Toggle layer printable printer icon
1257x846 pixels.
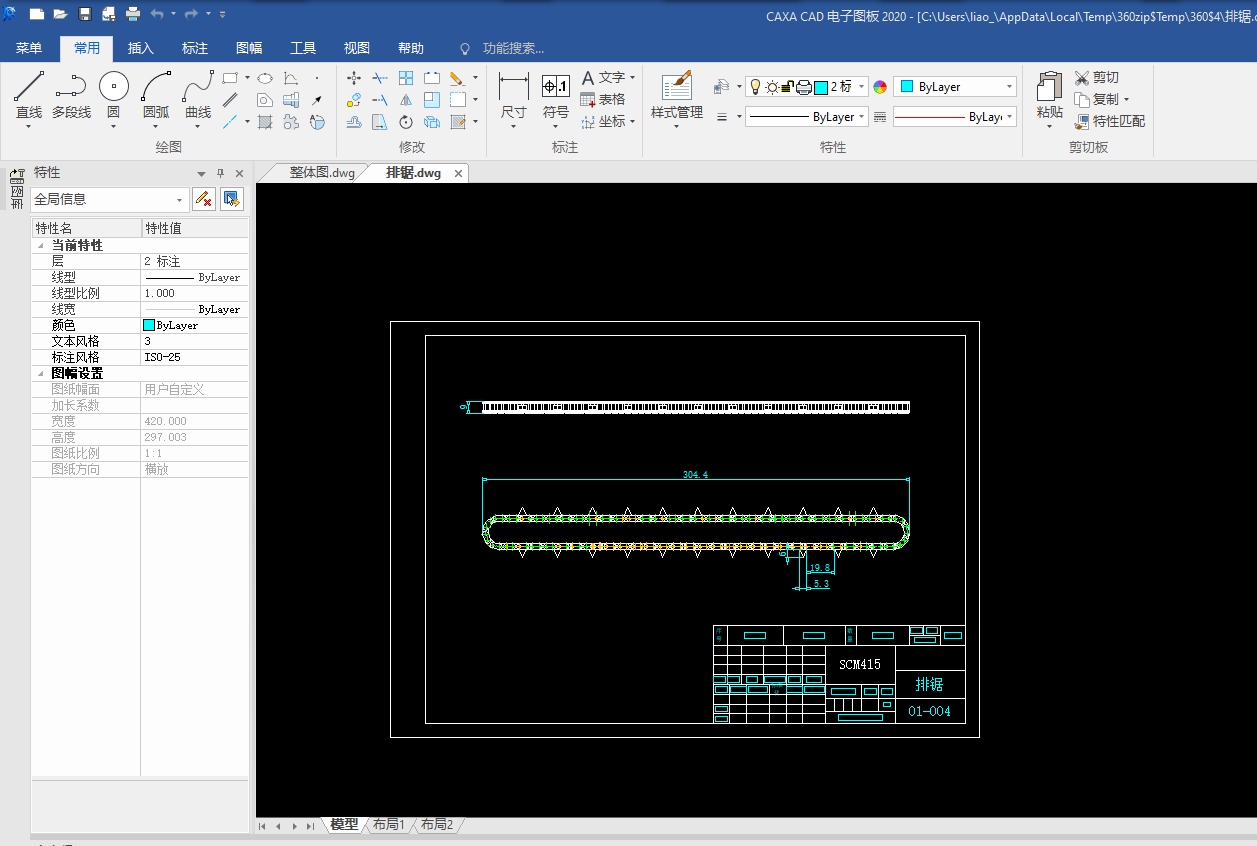[804, 87]
